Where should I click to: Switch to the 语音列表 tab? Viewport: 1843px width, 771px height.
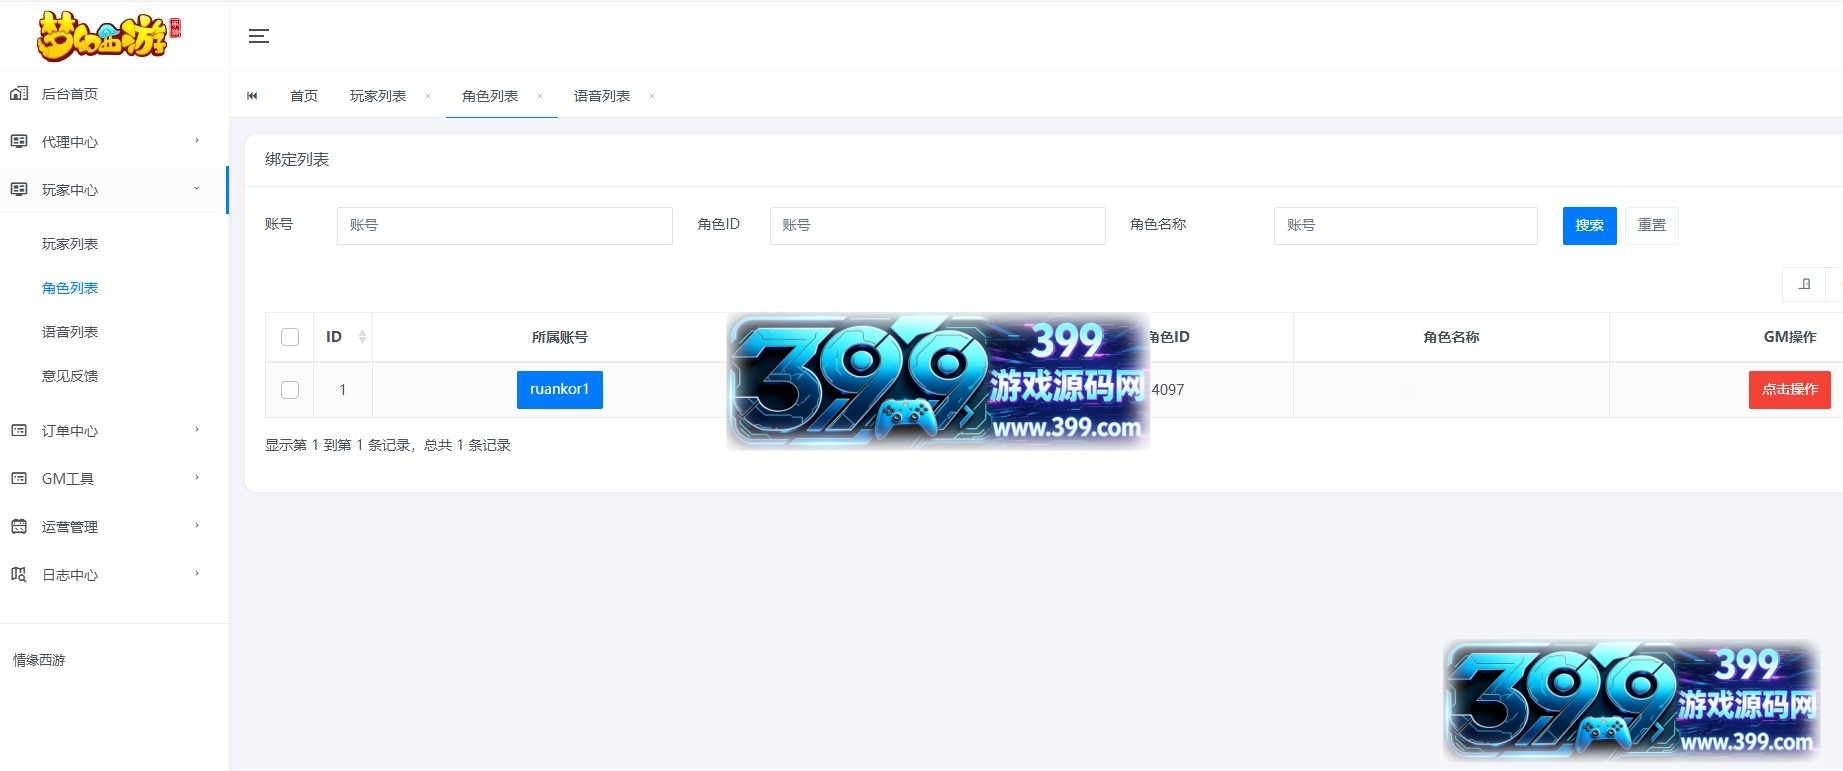[602, 96]
